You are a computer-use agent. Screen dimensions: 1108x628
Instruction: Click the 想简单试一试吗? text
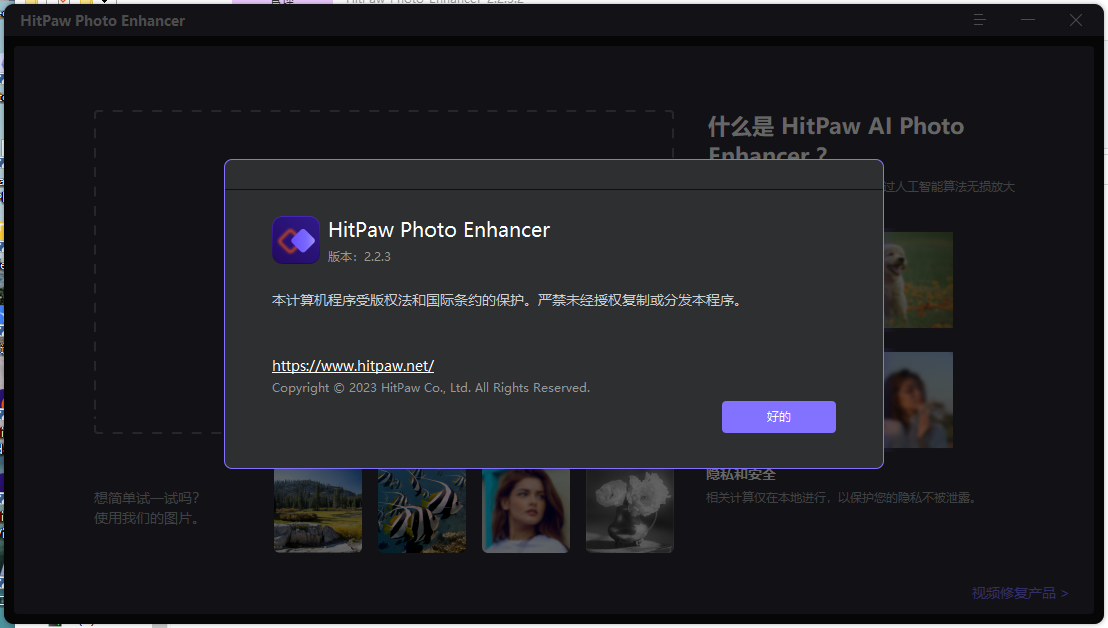[x=147, y=498]
